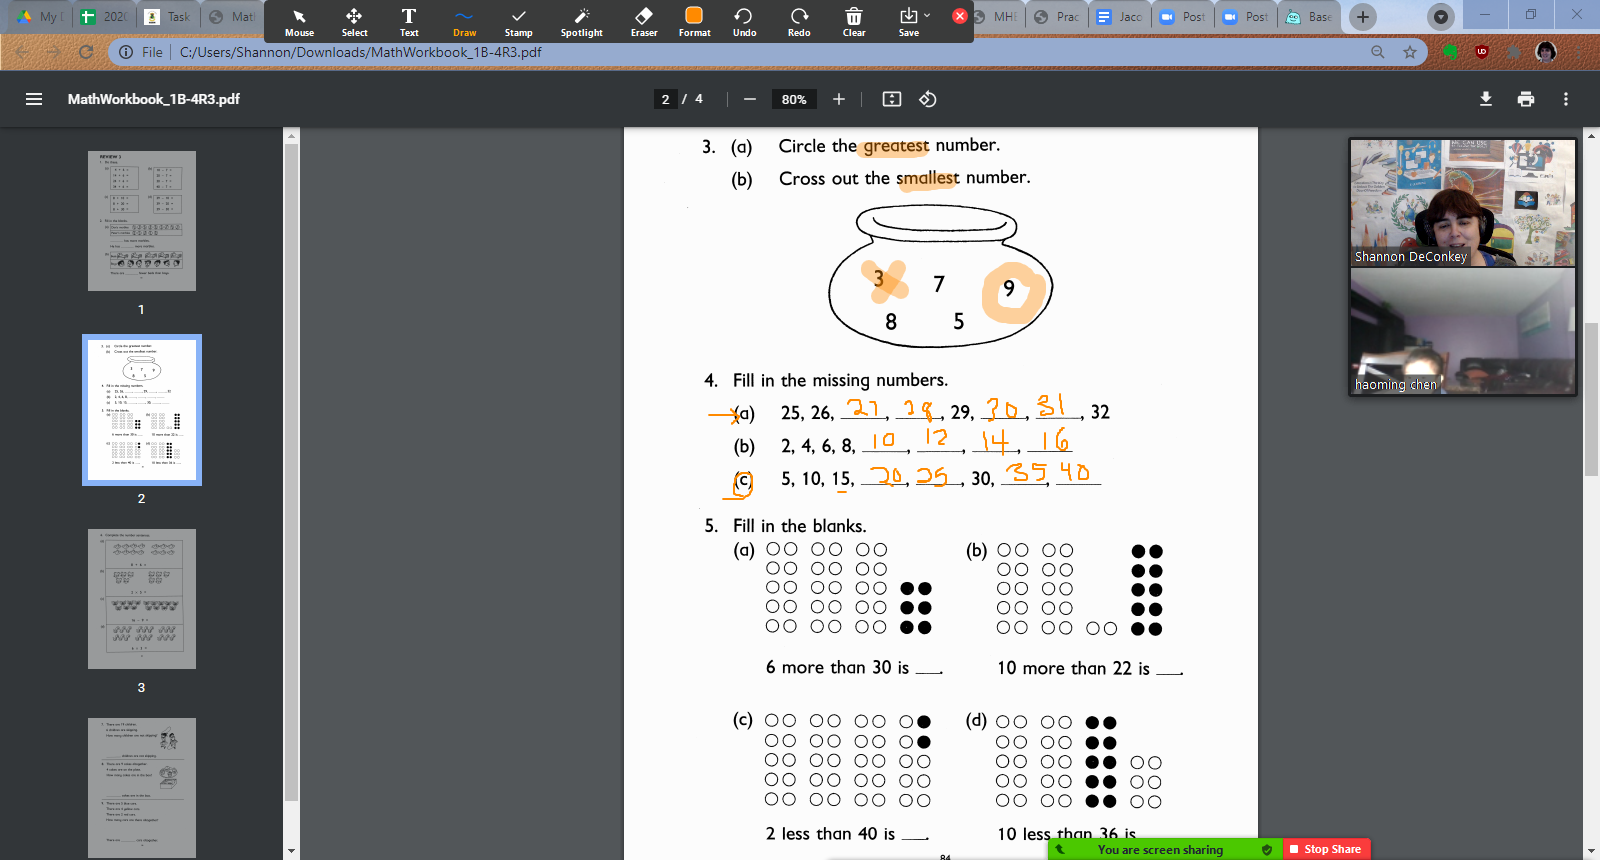
Task: Reload the current page
Action: point(86,52)
